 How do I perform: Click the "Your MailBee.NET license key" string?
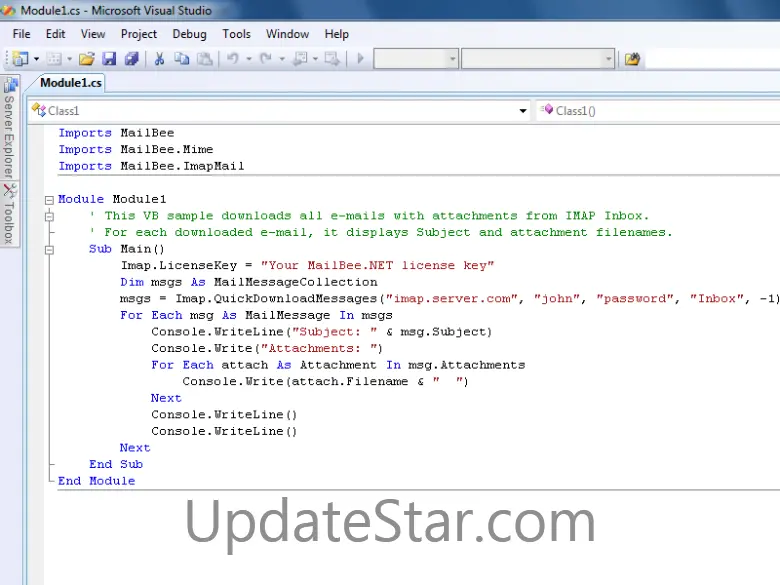coord(377,265)
